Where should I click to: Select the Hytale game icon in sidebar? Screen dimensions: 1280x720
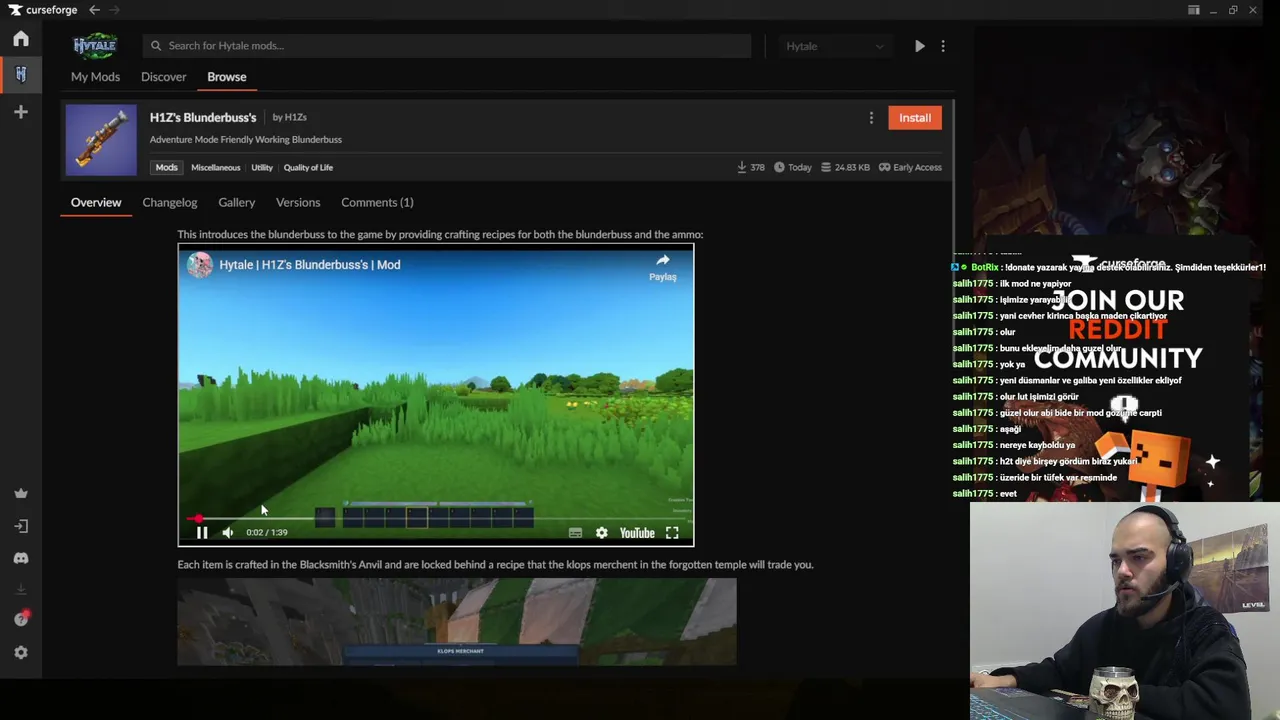pos(21,75)
